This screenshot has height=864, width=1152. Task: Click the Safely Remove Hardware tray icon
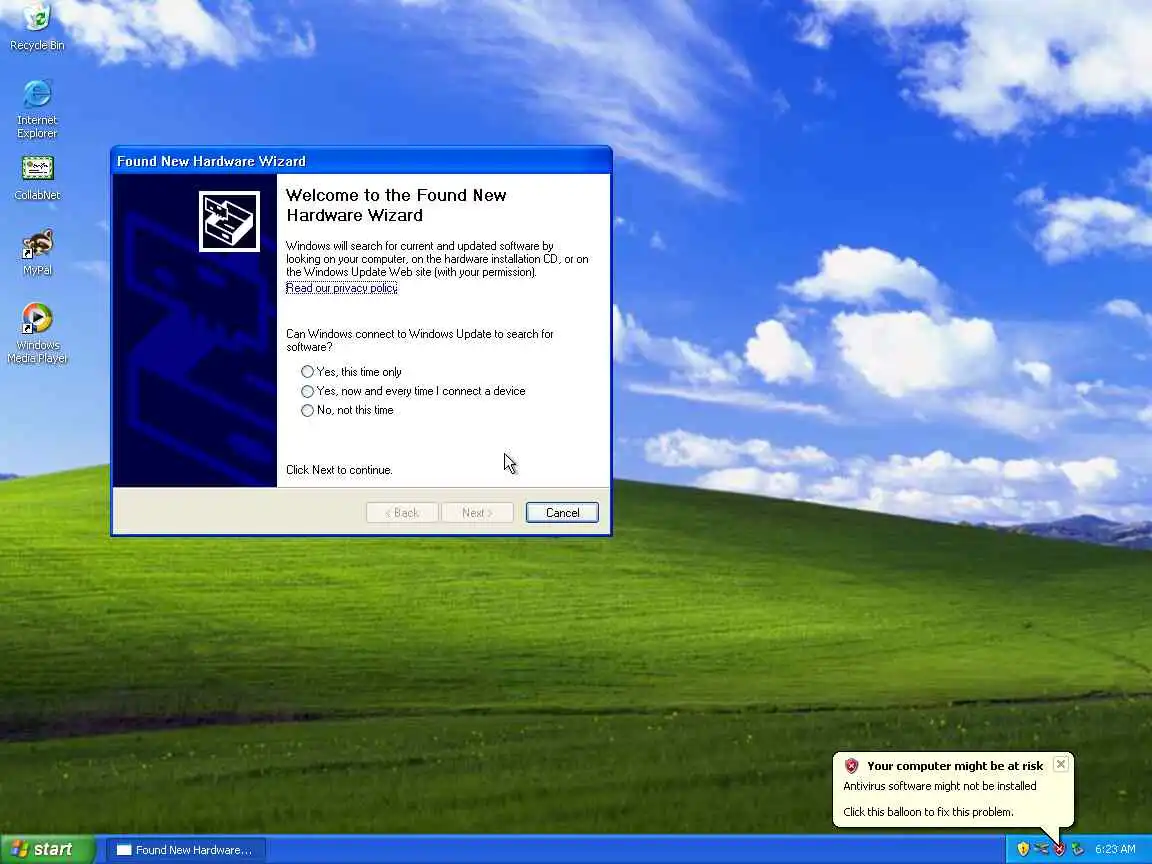coord(1078,849)
